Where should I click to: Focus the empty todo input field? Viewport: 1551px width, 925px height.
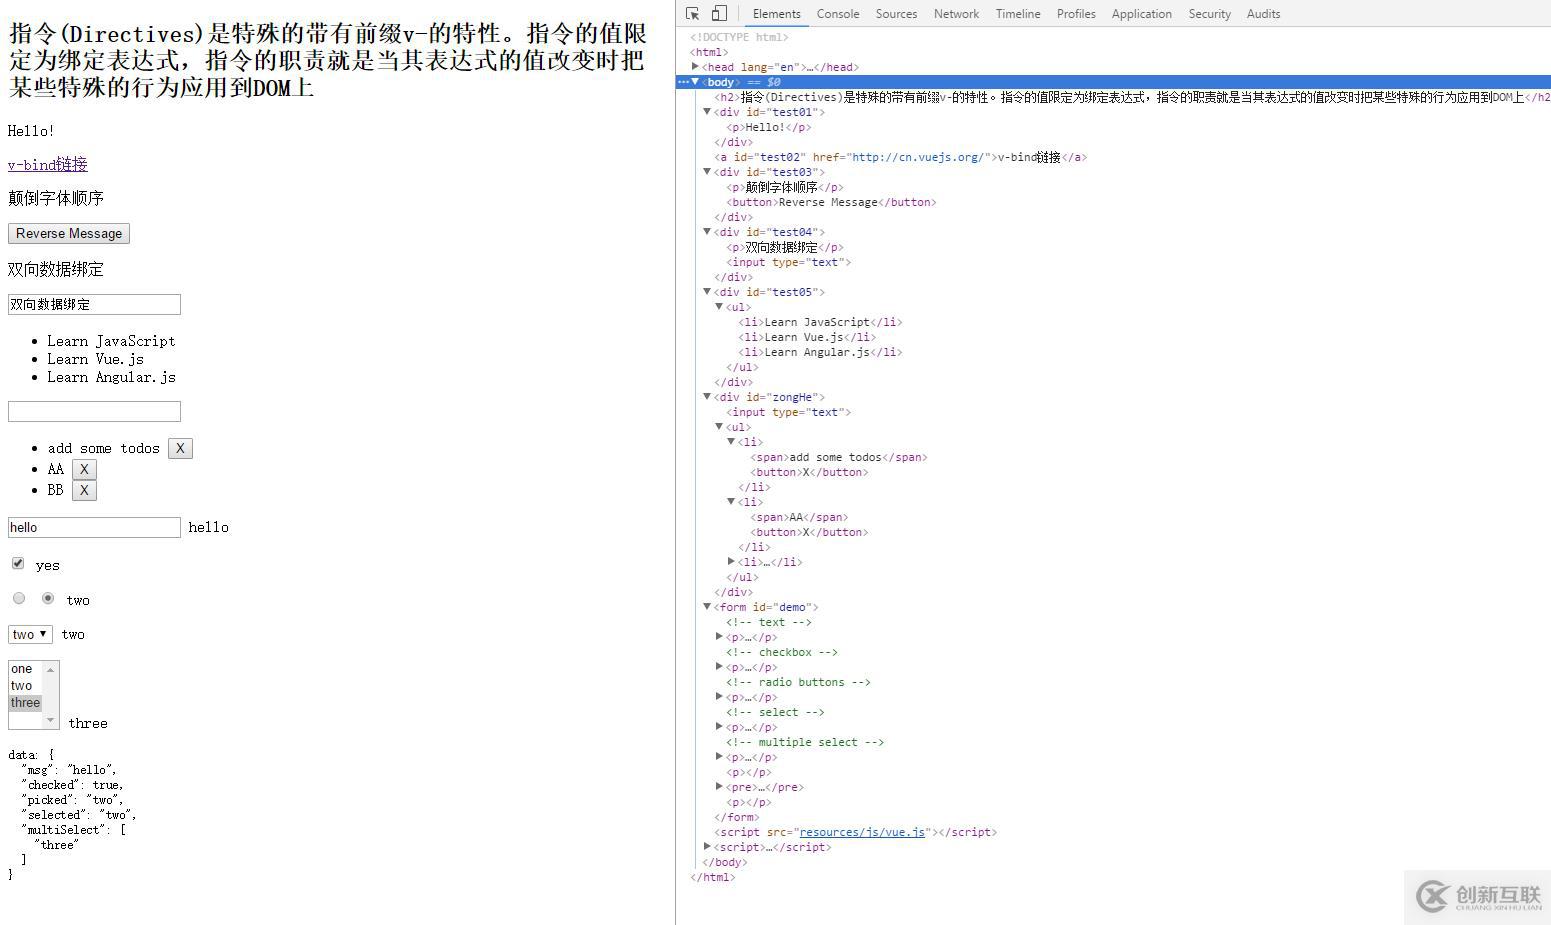point(94,411)
